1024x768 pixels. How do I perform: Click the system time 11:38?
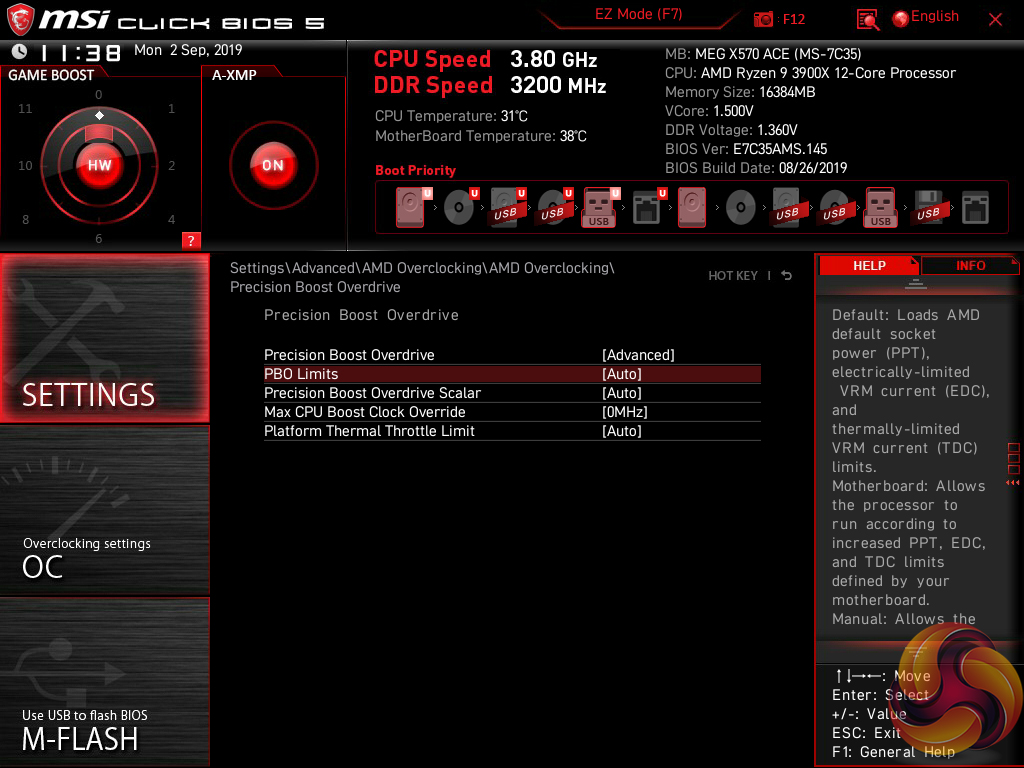click(x=80, y=52)
